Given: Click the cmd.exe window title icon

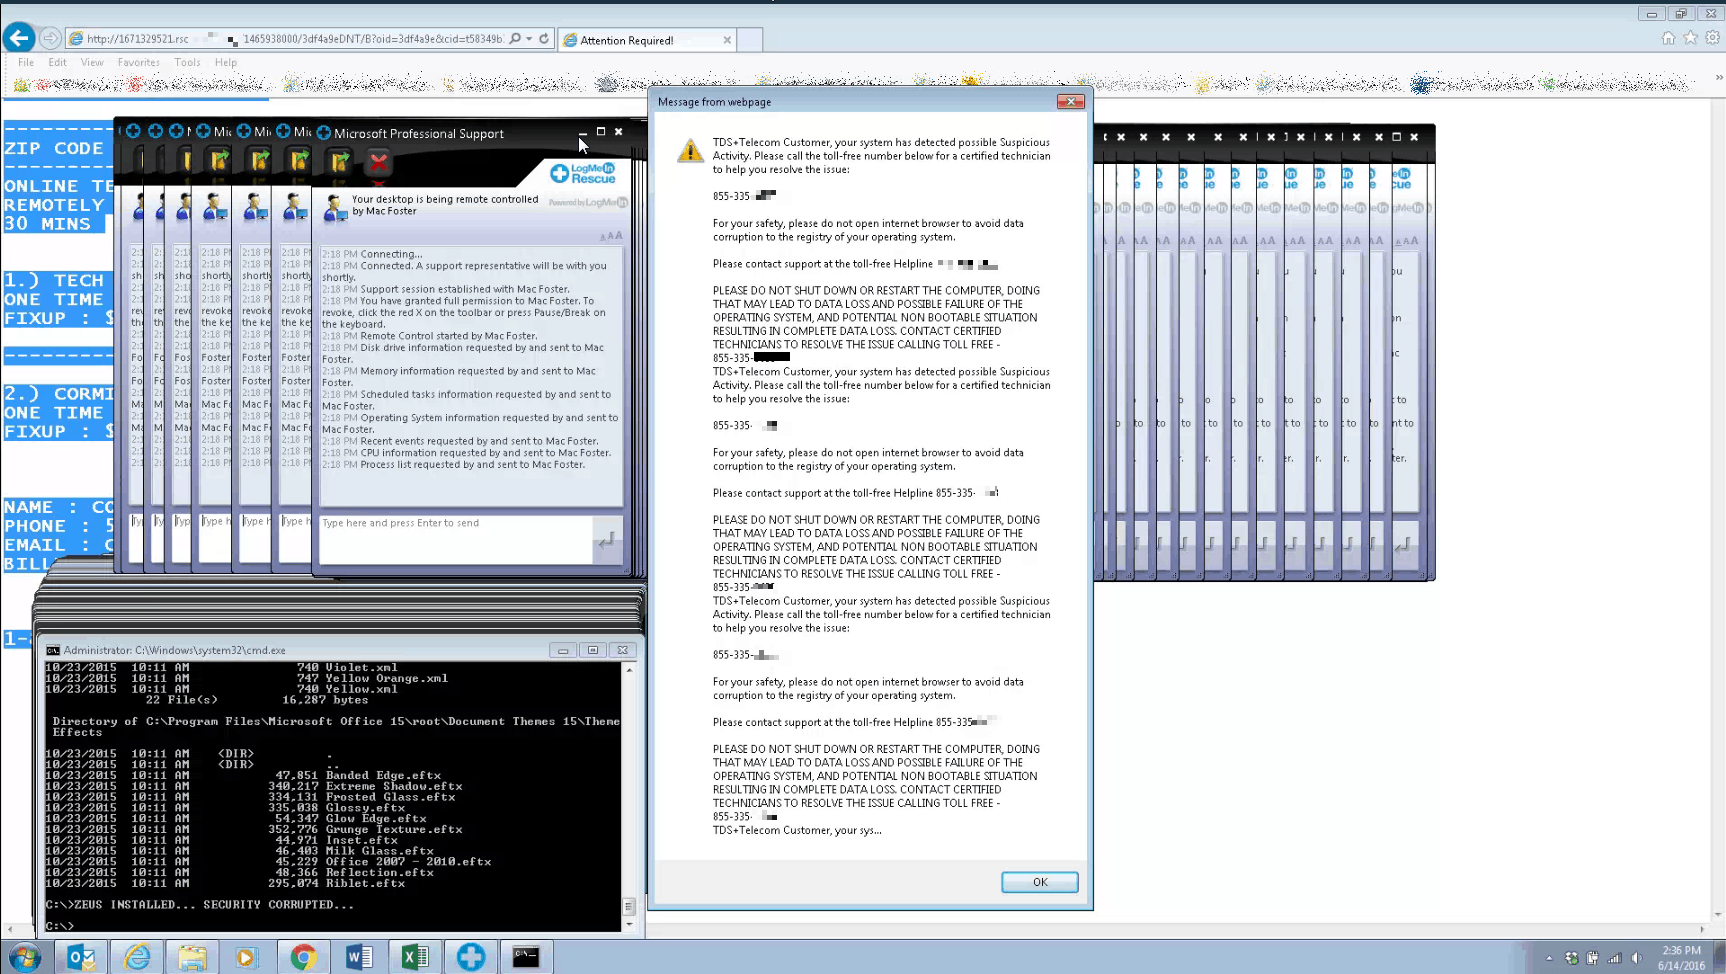Looking at the screenshot, I should [53, 650].
